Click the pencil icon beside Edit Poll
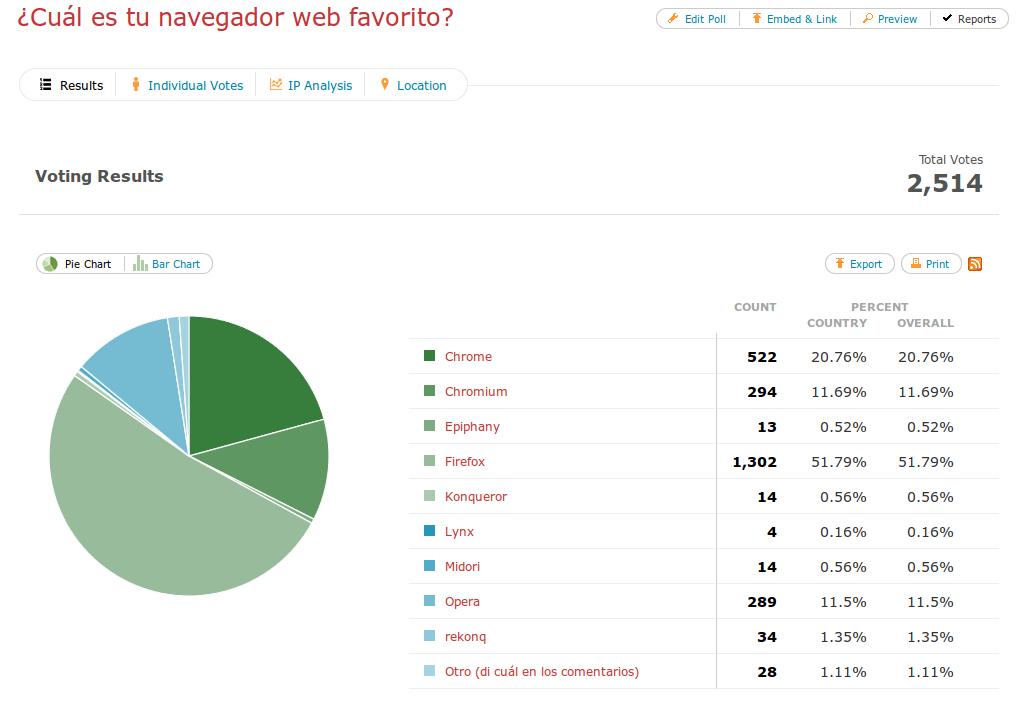The width and height of the screenshot is (1025, 702). click(673, 19)
